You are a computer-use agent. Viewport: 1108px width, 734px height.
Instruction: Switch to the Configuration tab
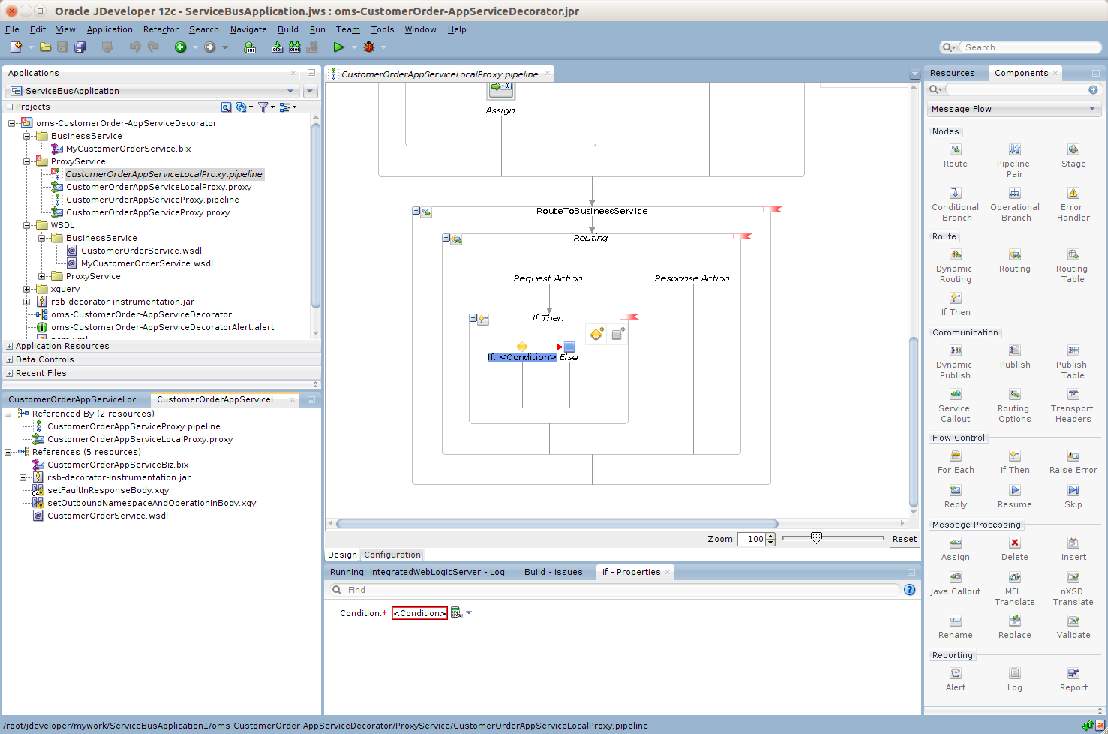(x=392, y=555)
